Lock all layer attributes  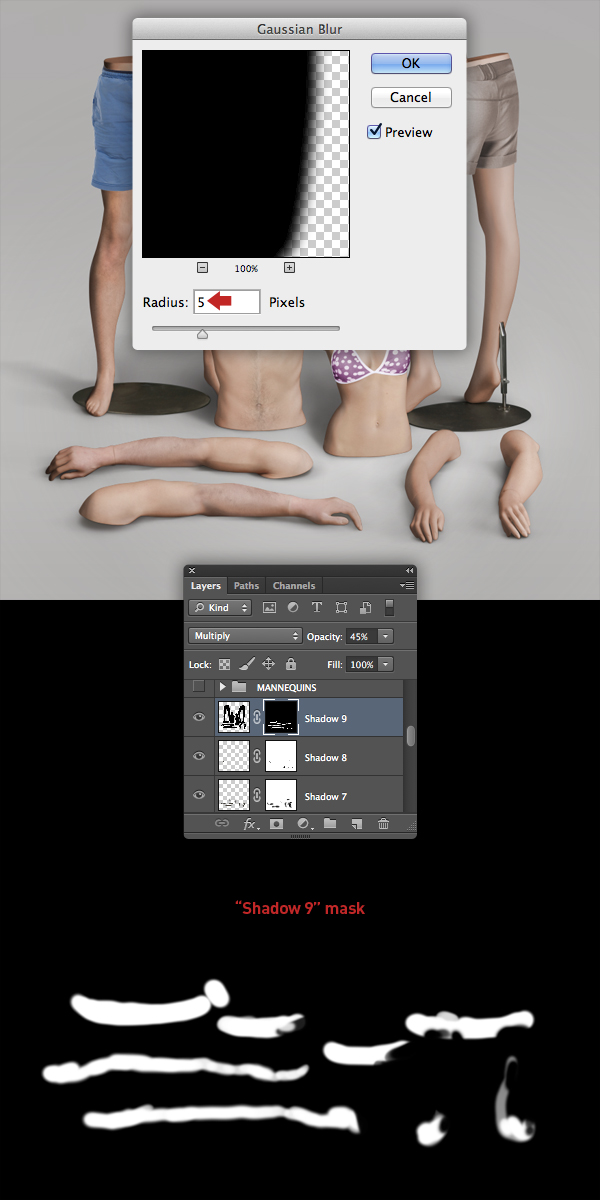pyautogui.click(x=291, y=664)
